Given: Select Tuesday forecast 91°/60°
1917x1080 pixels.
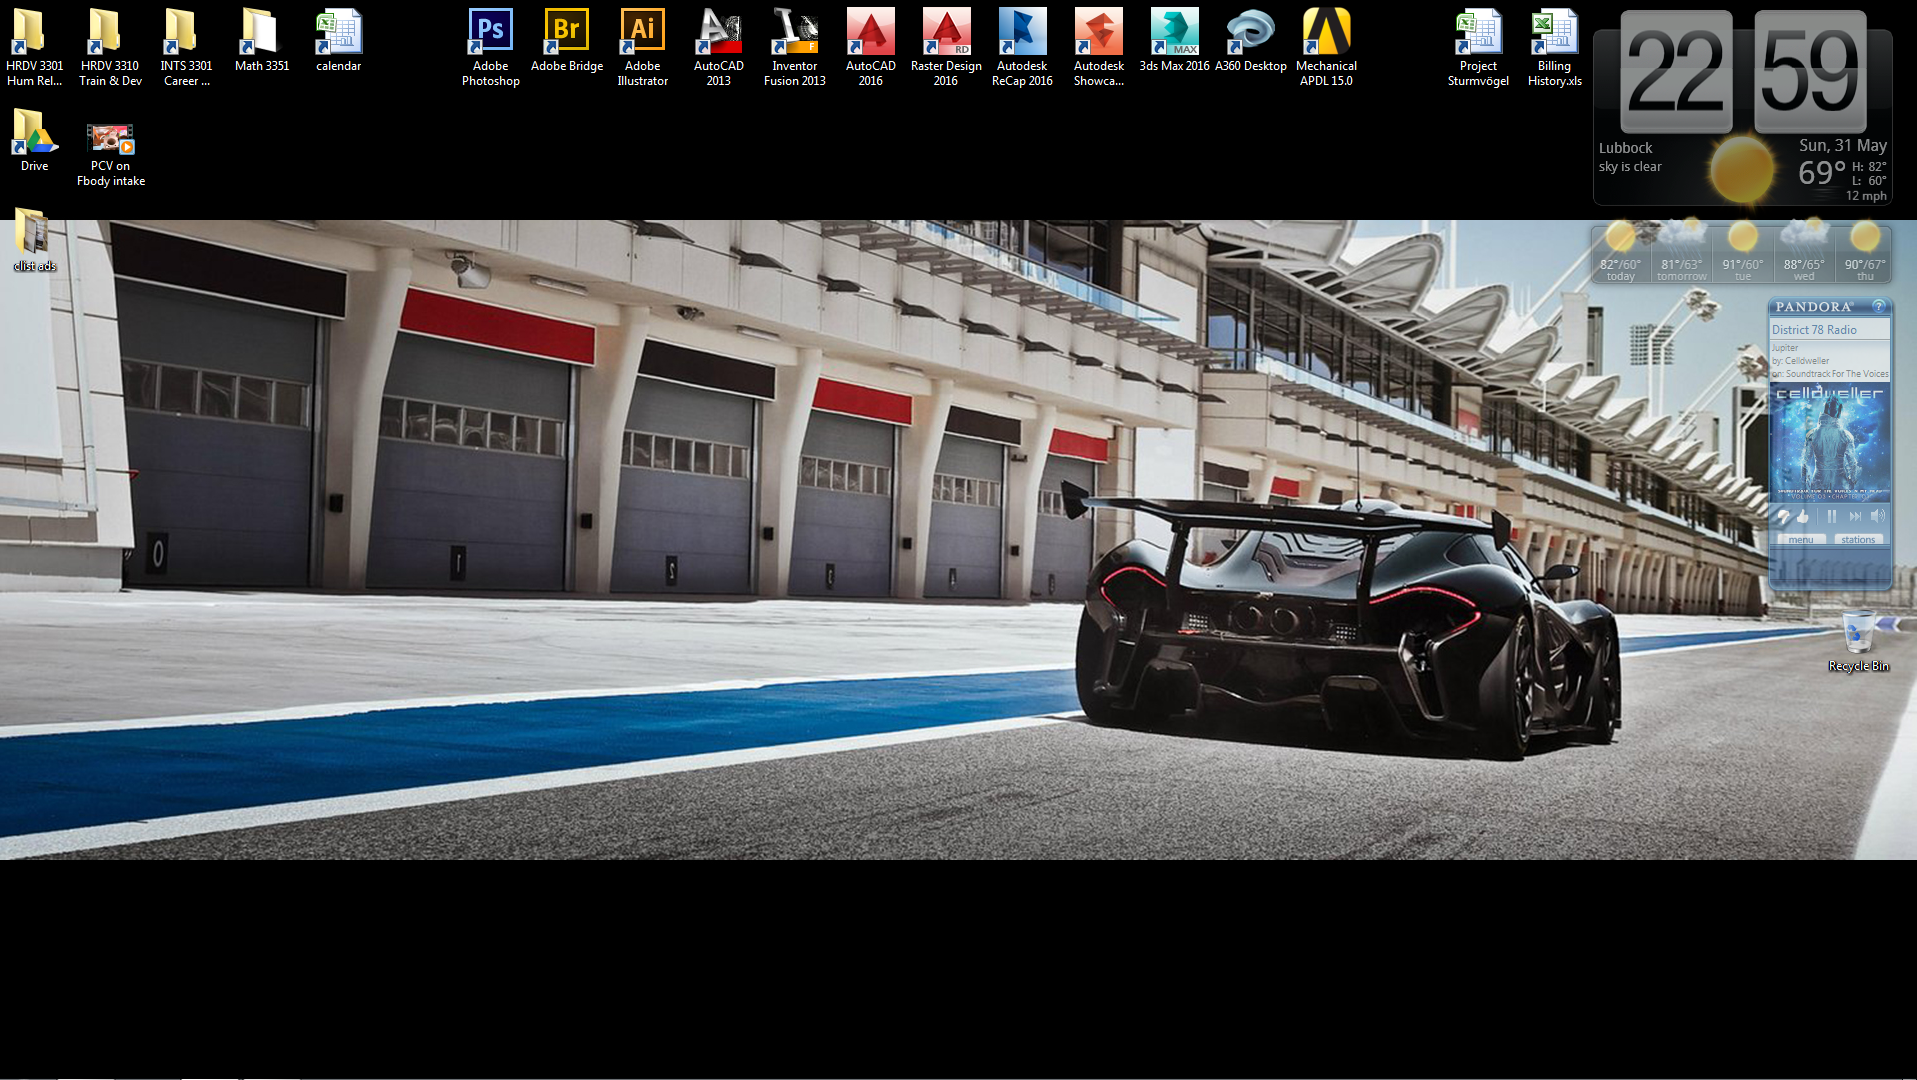Looking at the screenshot, I should click(x=1742, y=252).
